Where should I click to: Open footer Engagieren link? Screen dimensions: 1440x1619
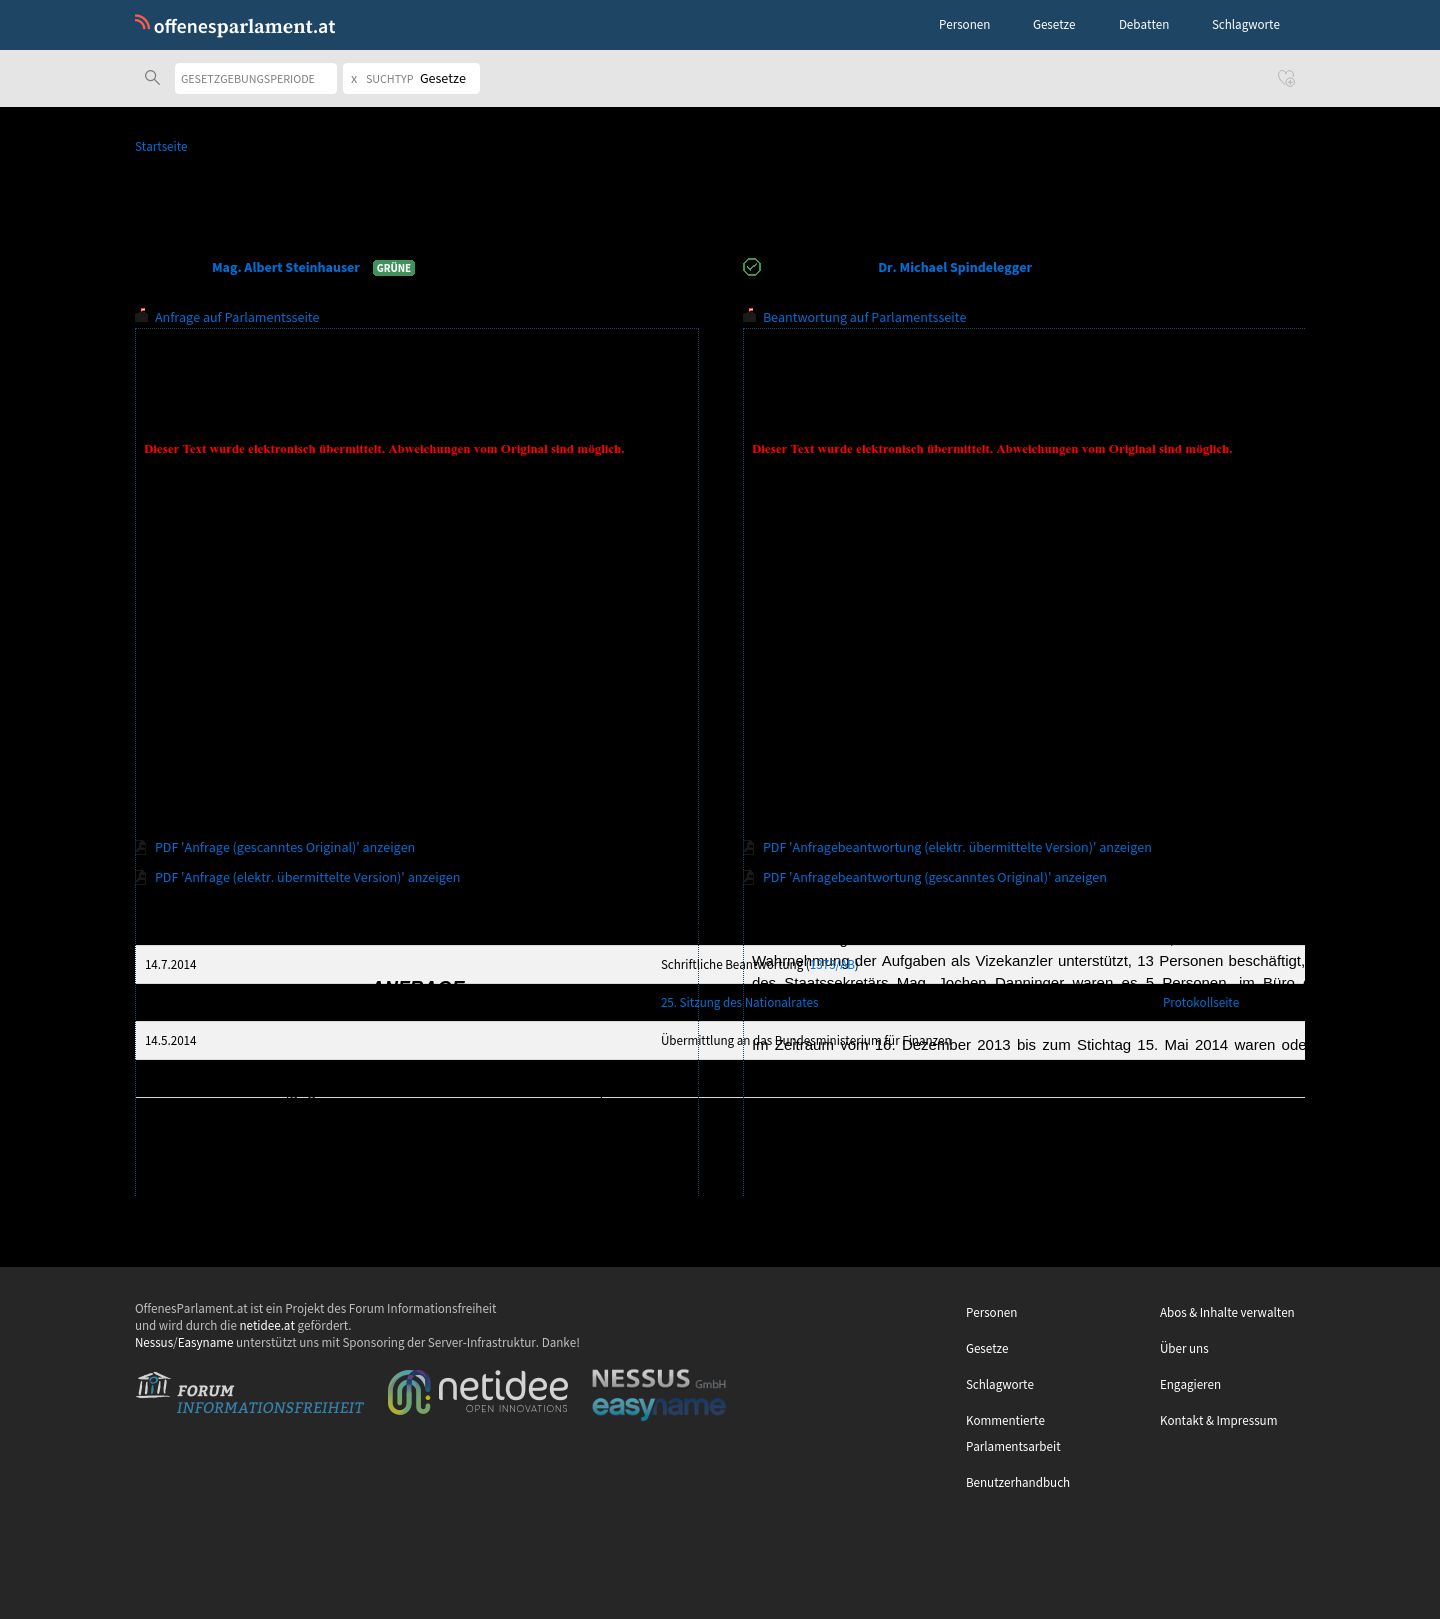pos(1190,1384)
